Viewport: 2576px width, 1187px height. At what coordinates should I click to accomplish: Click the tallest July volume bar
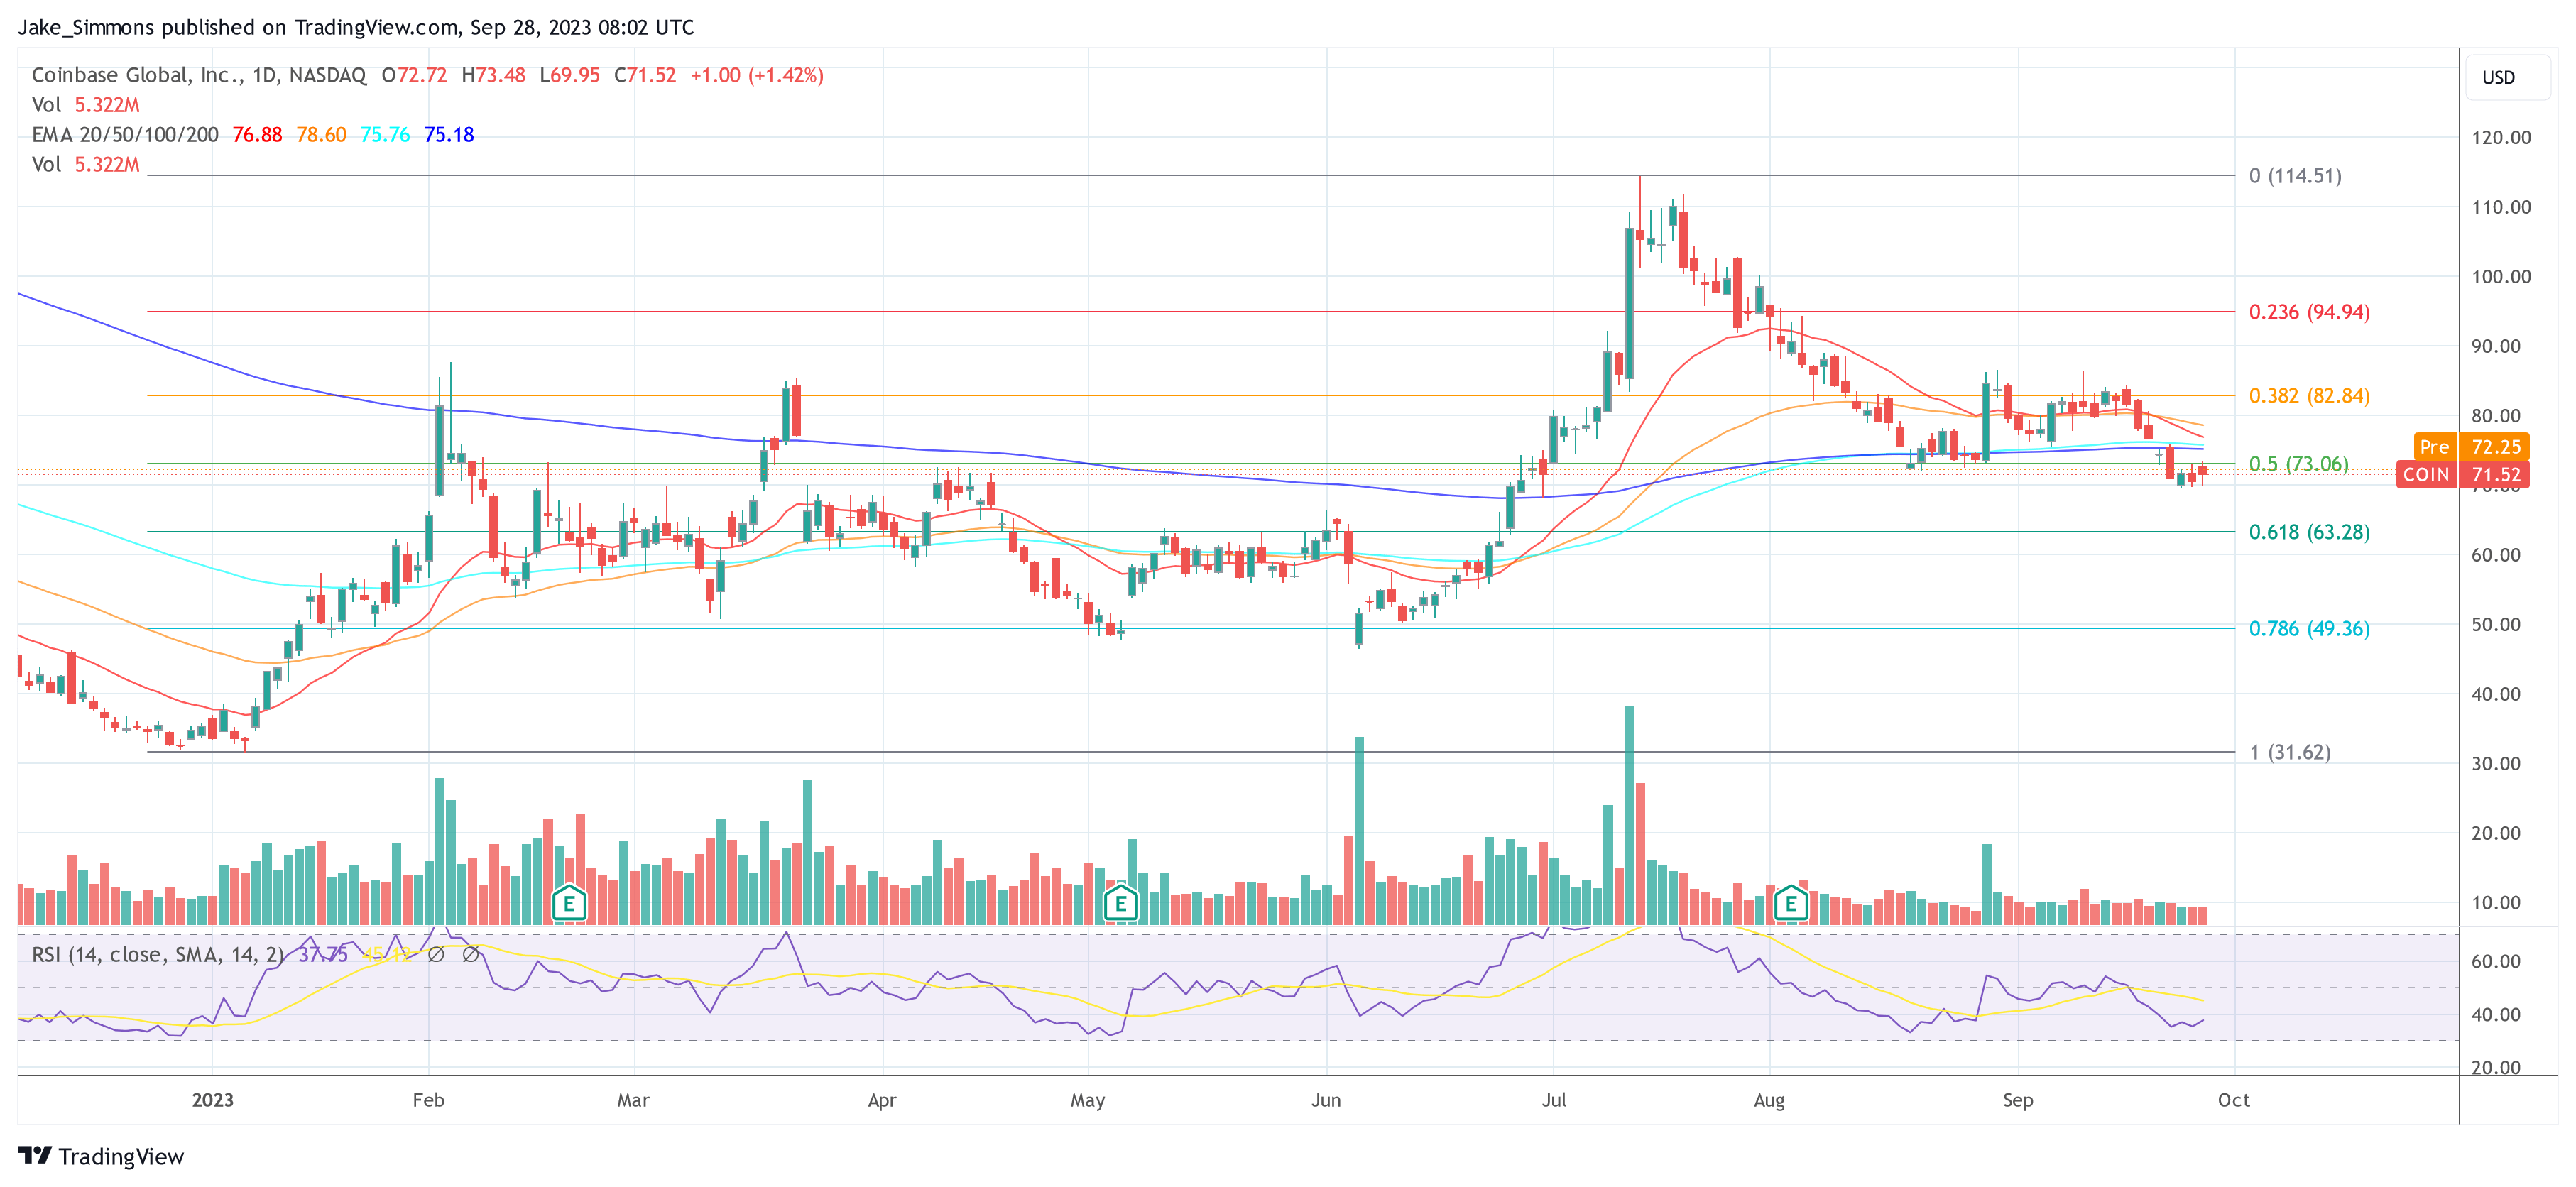1629,815
